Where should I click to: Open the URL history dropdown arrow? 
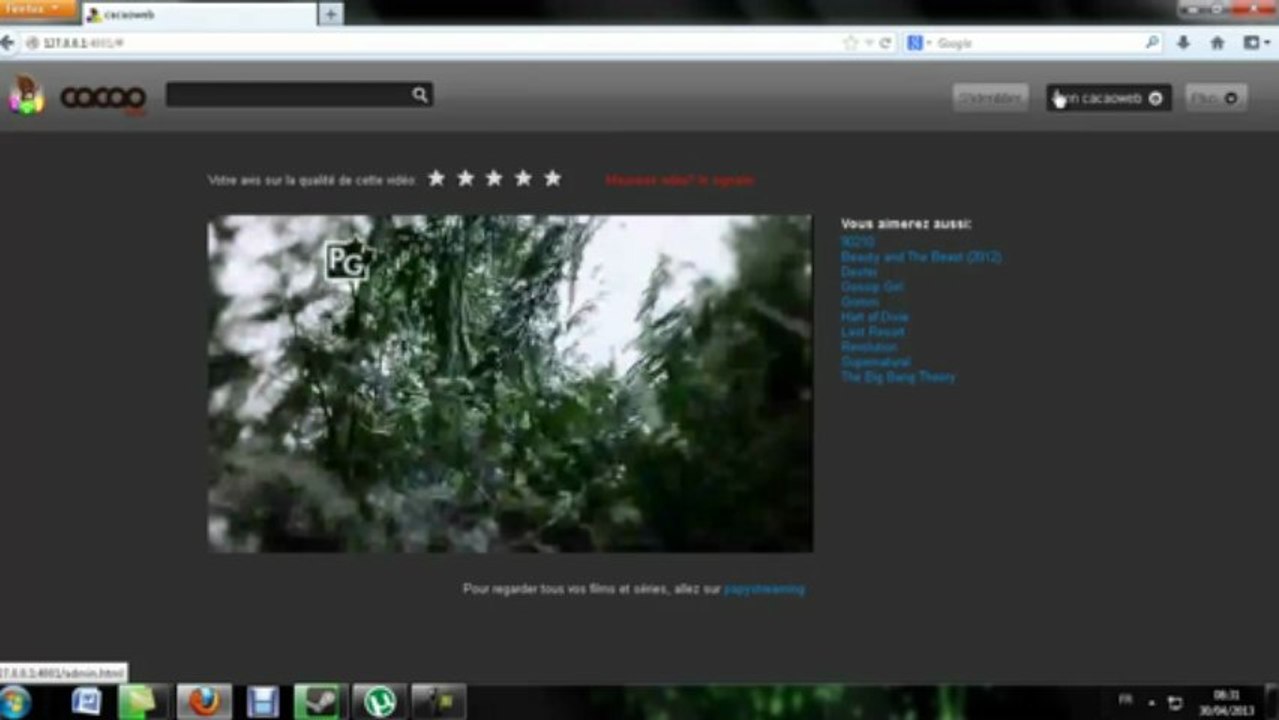[869, 43]
